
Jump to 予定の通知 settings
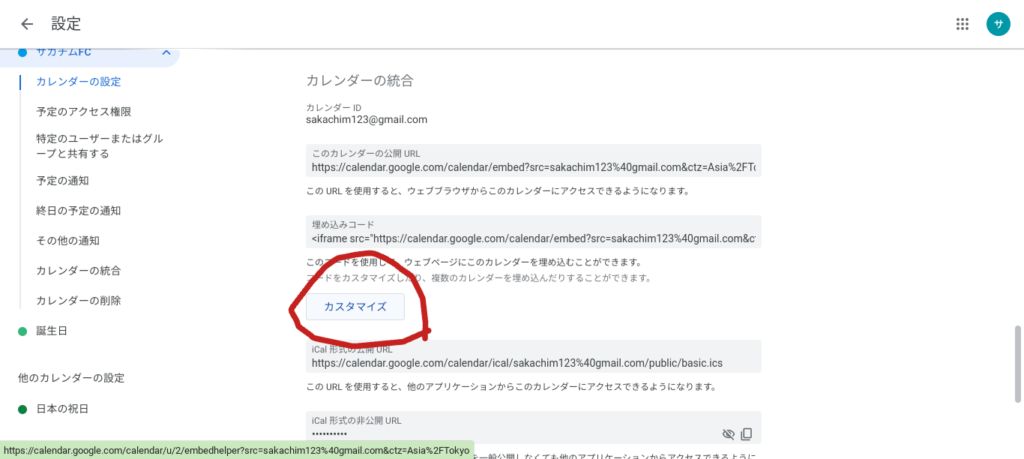pyautogui.click(x=62, y=181)
